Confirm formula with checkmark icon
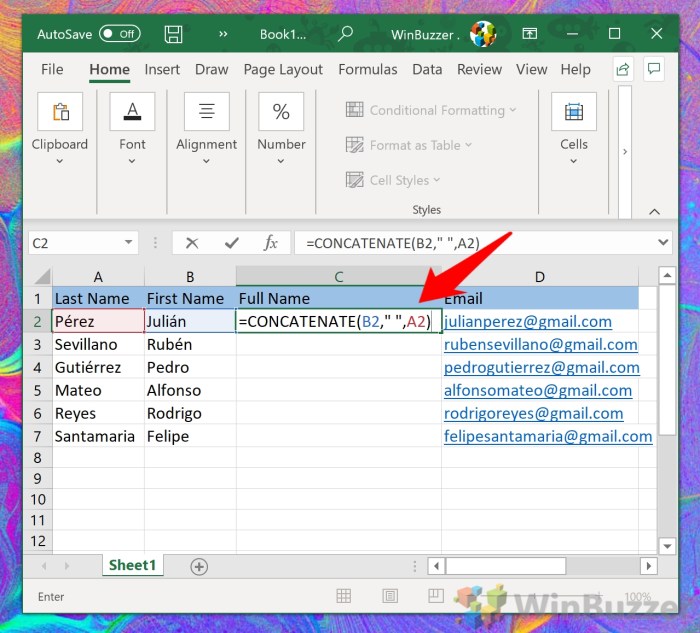The width and height of the screenshot is (700, 633). point(232,243)
